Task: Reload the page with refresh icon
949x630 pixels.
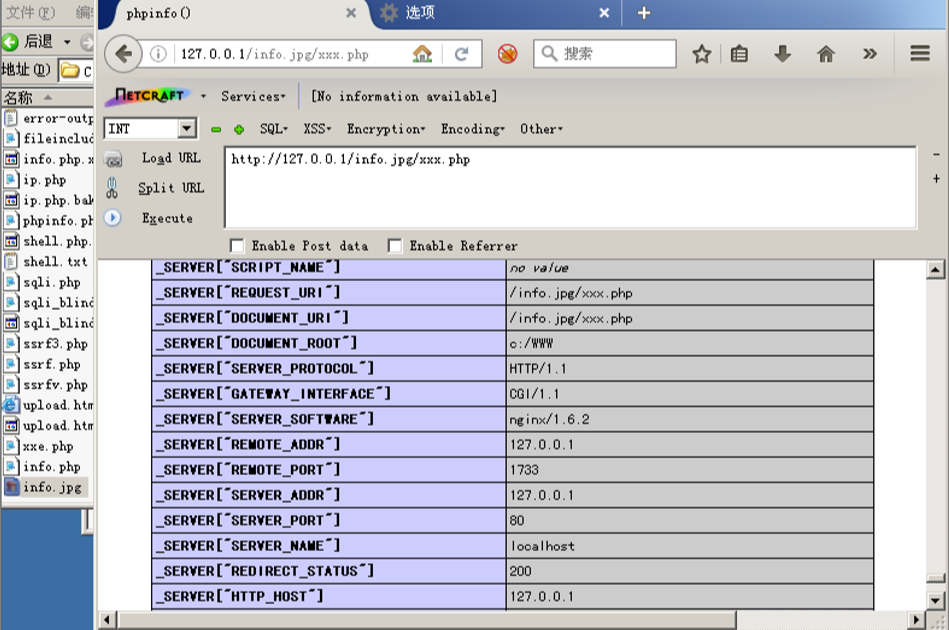Action: pyautogui.click(x=461, y=54)
